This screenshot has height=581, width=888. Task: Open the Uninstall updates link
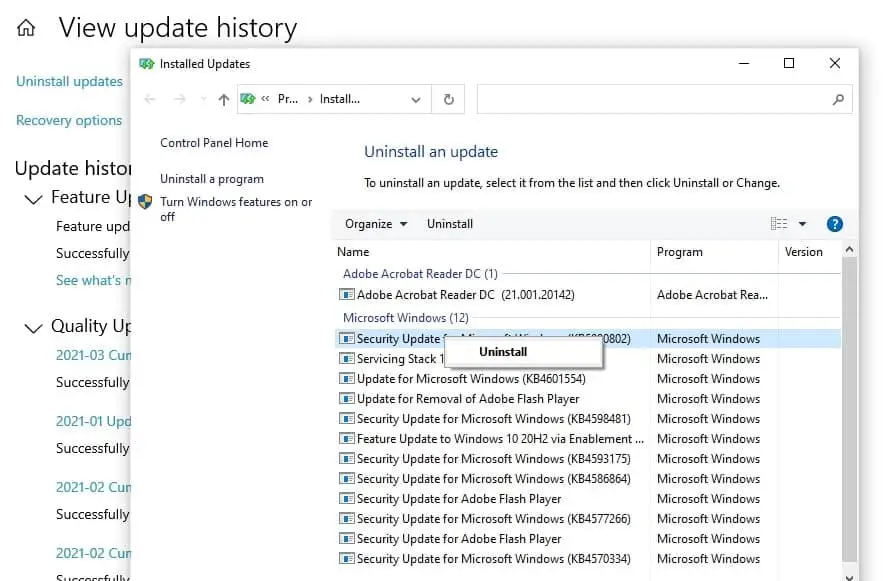pos(69,81)
